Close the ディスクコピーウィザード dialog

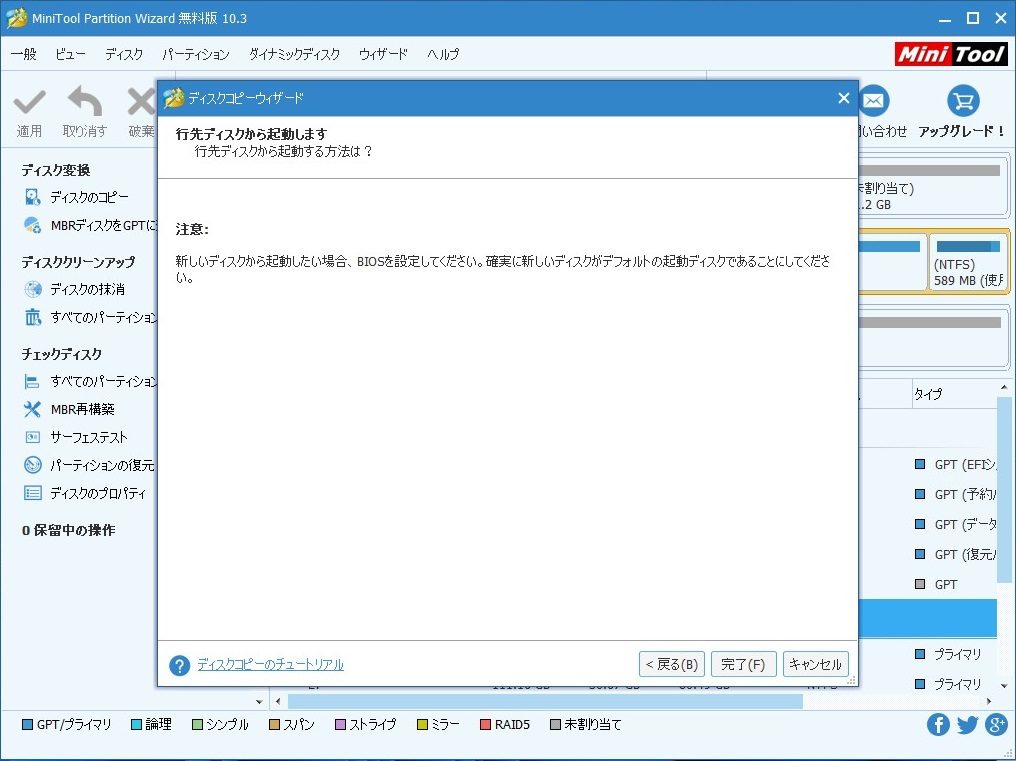point(843,98)
